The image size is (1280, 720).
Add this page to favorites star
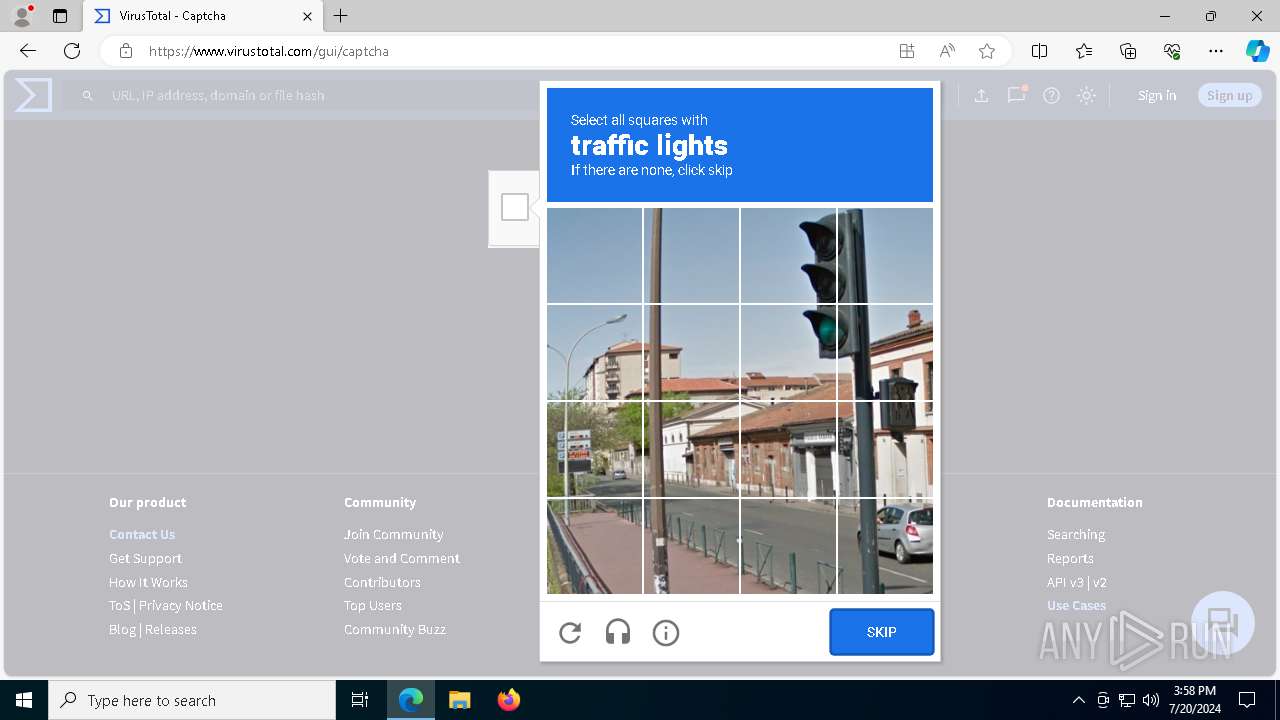(x=987, y=51)
